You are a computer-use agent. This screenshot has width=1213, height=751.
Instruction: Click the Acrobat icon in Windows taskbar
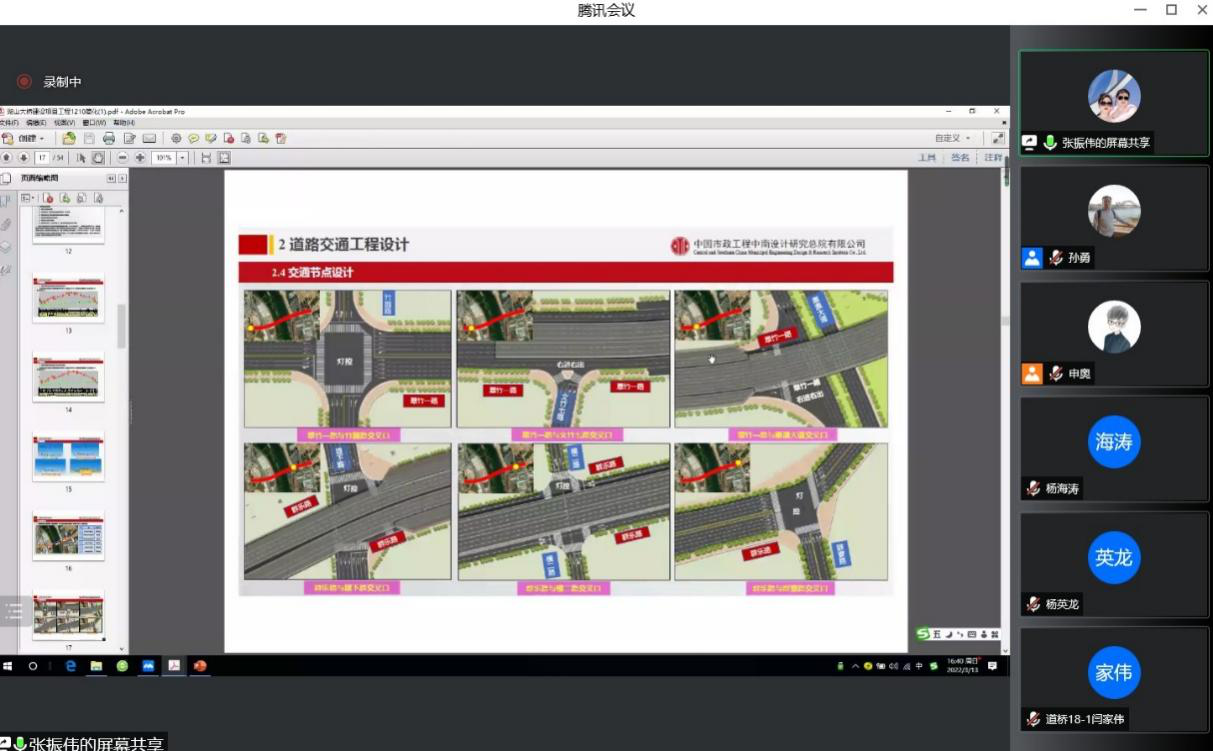[173, 666]
